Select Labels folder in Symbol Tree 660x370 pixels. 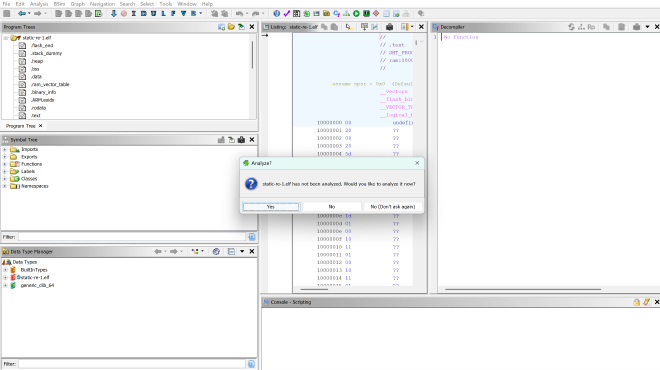click(28, 172)
